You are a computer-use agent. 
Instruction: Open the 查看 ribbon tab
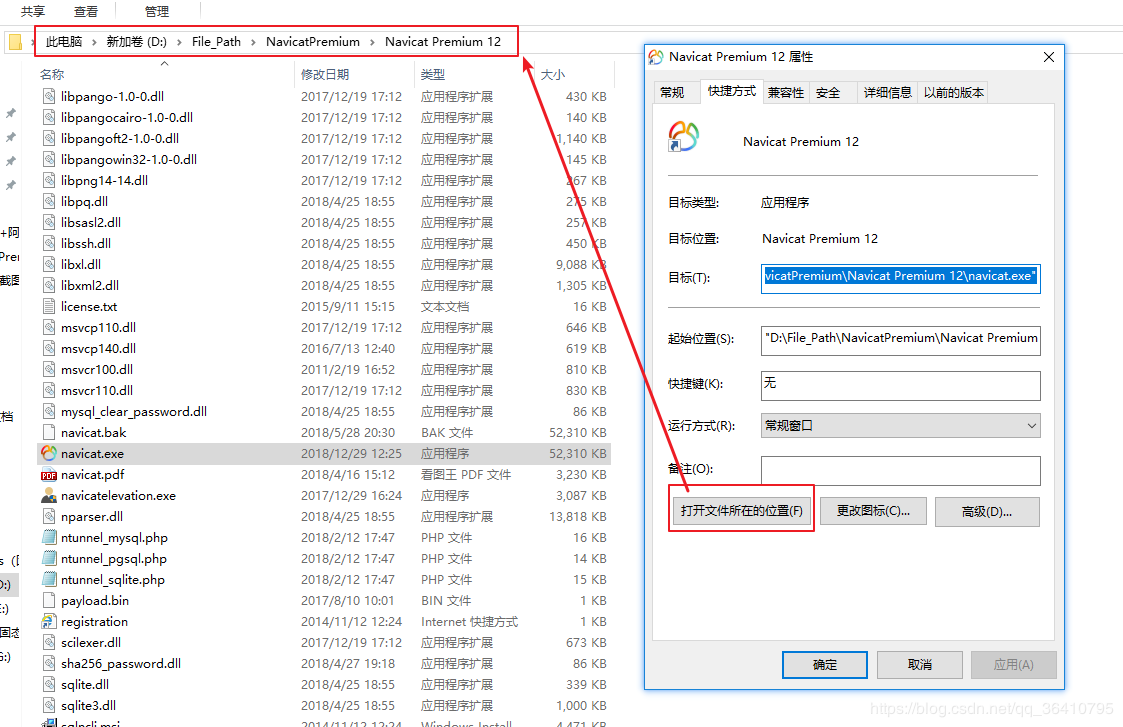pyautogui.click(x=86, y=11)
